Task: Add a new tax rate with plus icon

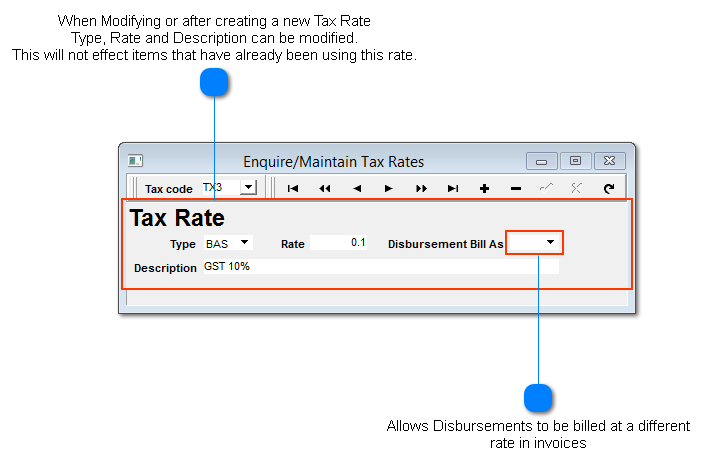Action: 484,188
